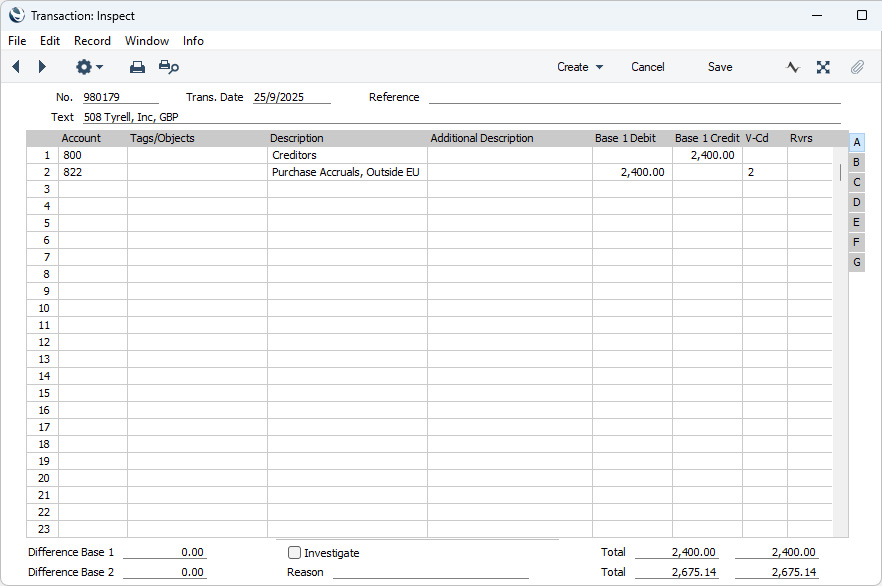Open the Window menu

pos(147,40)
